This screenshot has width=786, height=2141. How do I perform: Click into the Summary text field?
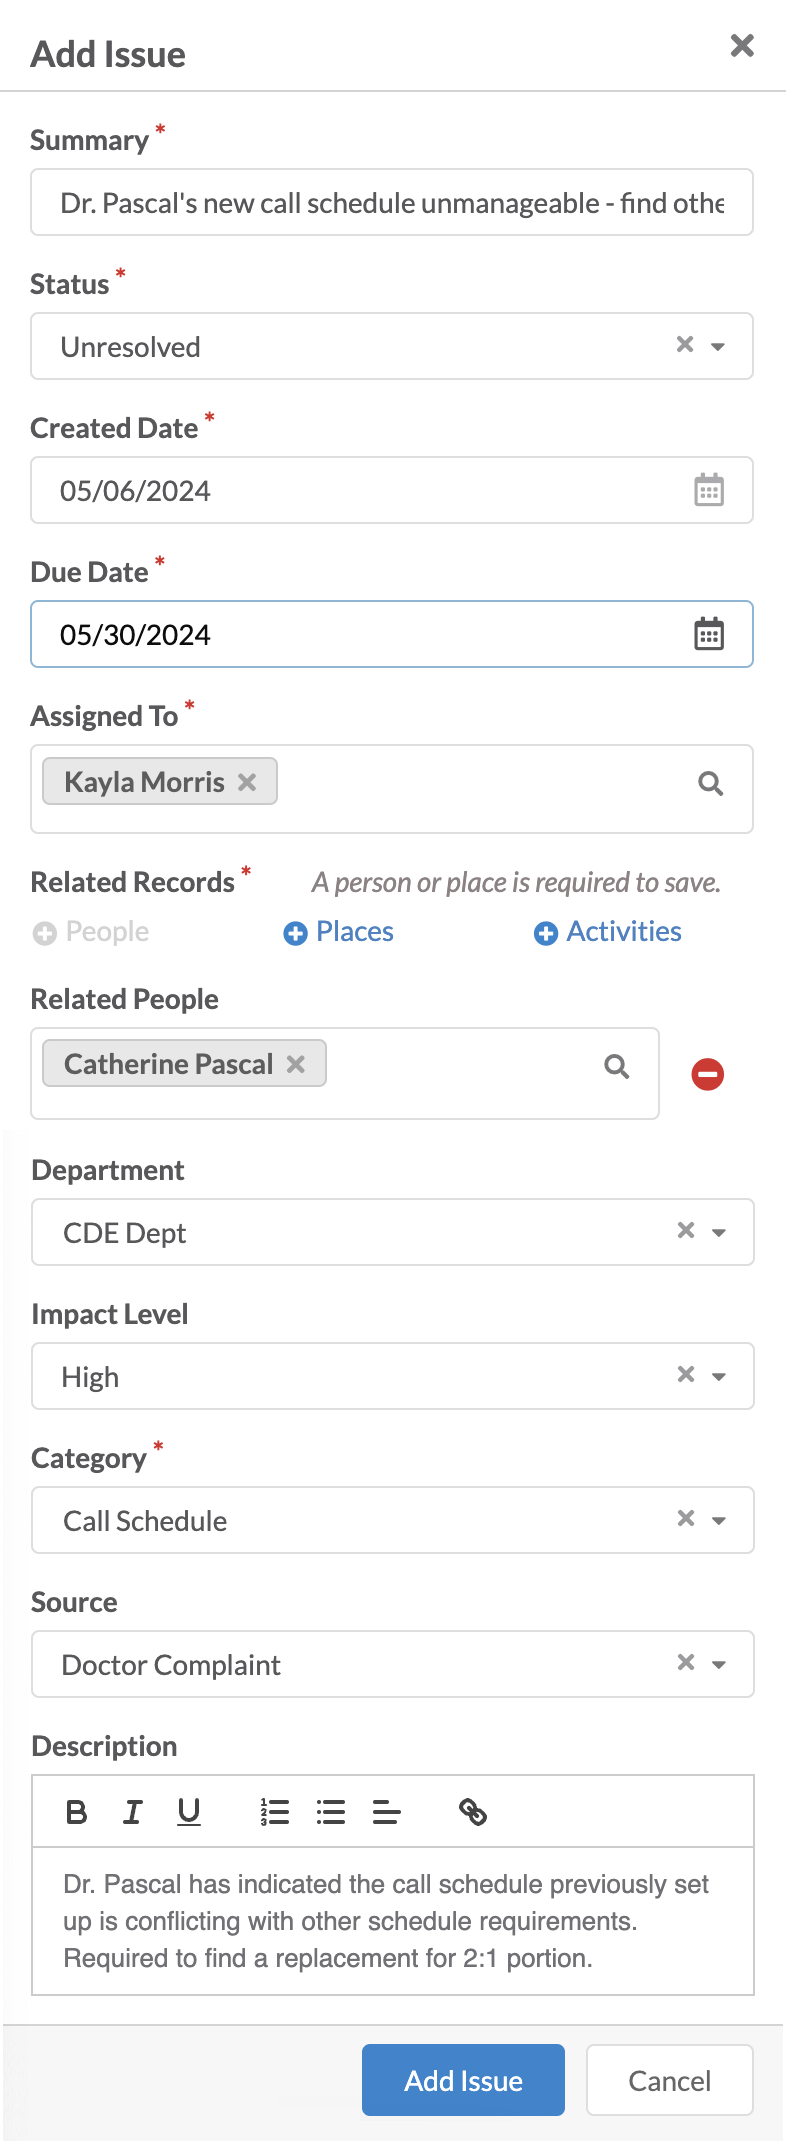point(392,202)
